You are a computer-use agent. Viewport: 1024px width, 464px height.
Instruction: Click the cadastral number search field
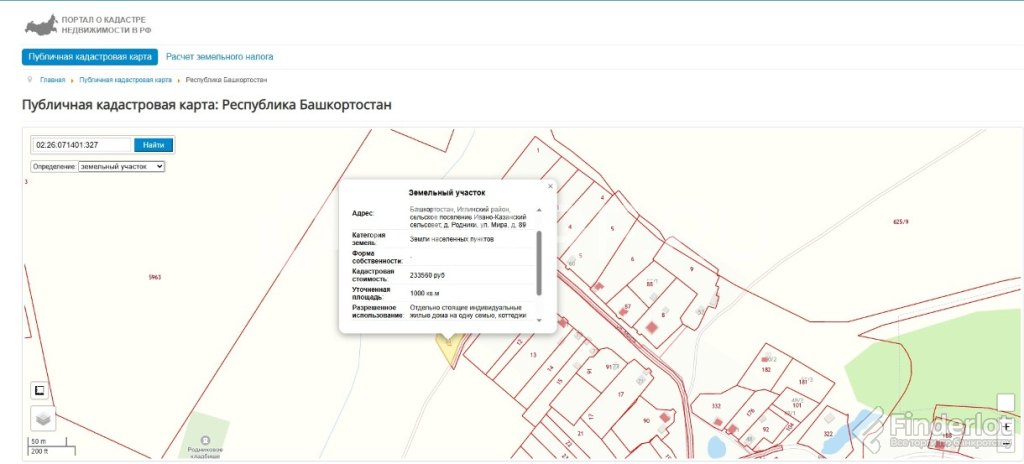(83, 145)
